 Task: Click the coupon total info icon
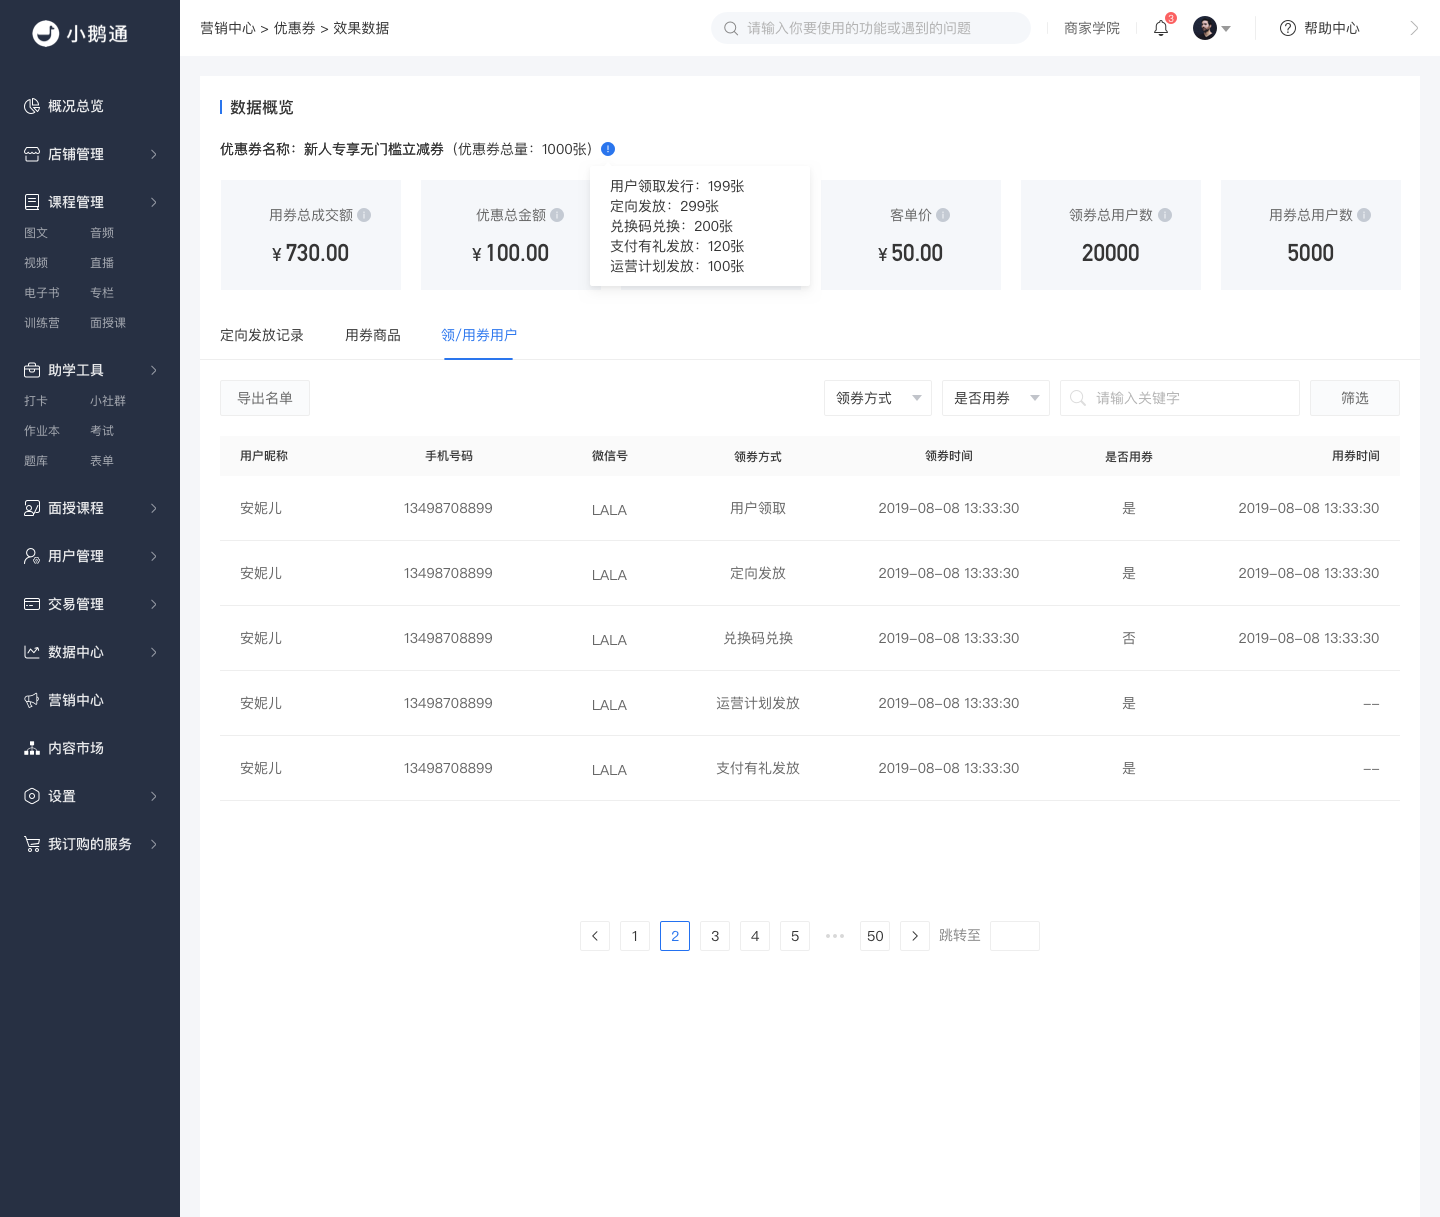click(x=608, y=149)
